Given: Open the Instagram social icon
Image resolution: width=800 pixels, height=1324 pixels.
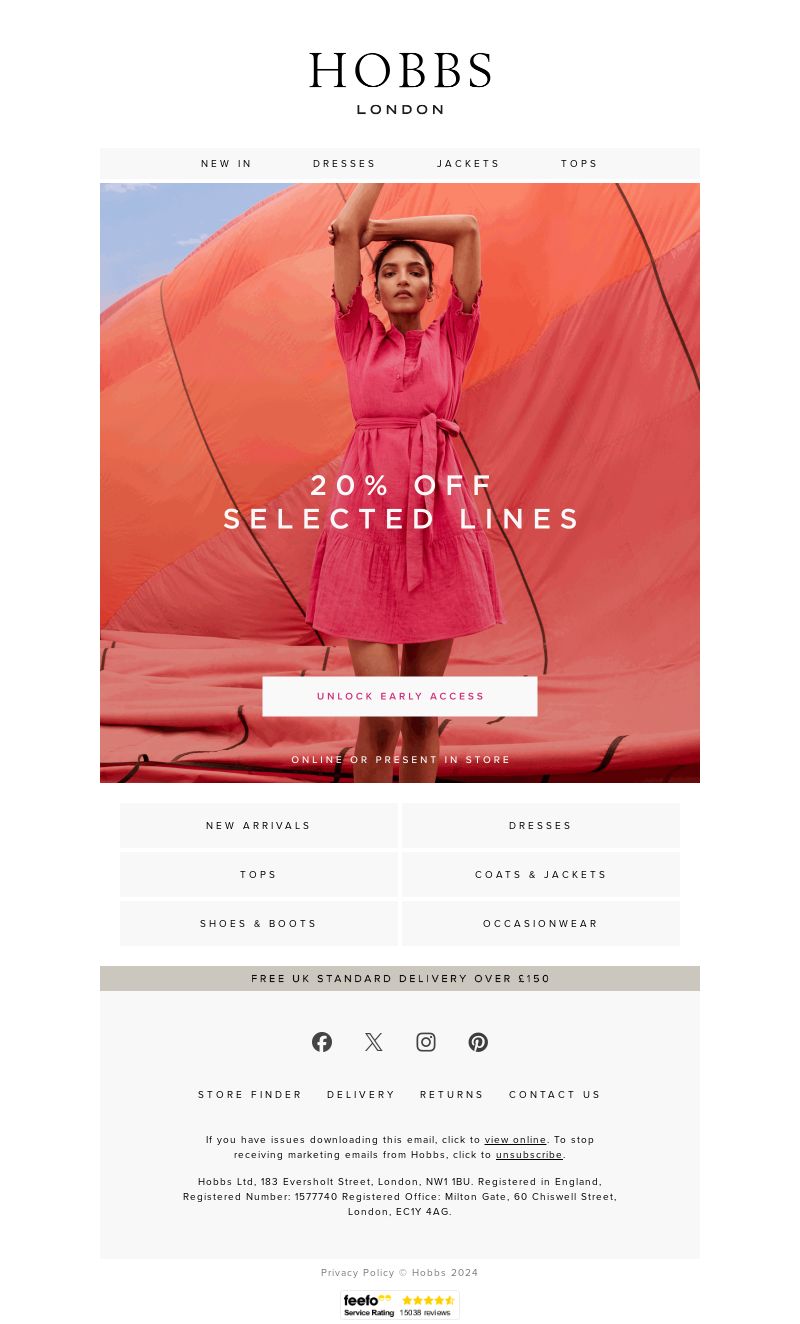Looking at the screenshot, I should [426, 1042].
